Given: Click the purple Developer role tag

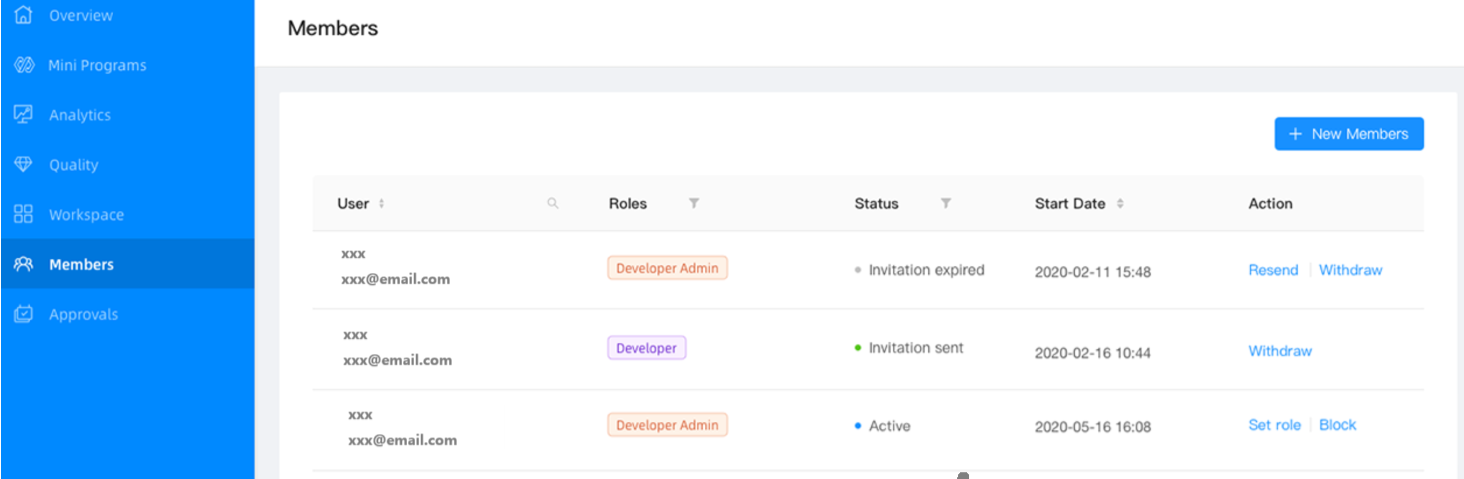Looking at the screenshot, I should coord(646,348).
